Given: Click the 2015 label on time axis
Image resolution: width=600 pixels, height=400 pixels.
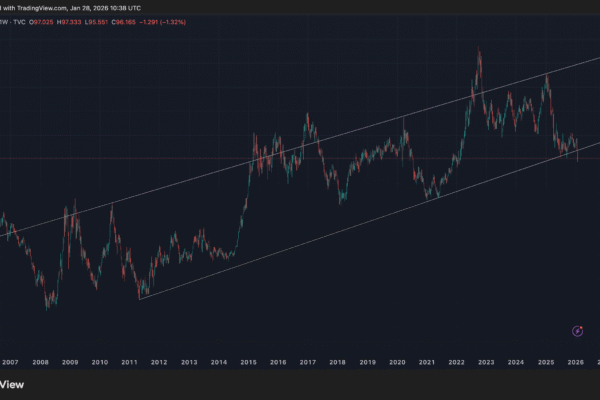Looking at the screenshot, I should point(248,361).
